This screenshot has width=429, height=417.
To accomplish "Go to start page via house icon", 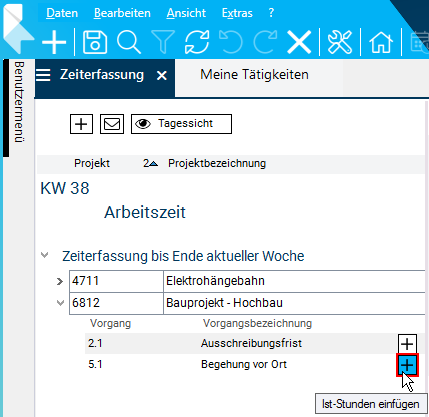I will (x=381, y=42).
